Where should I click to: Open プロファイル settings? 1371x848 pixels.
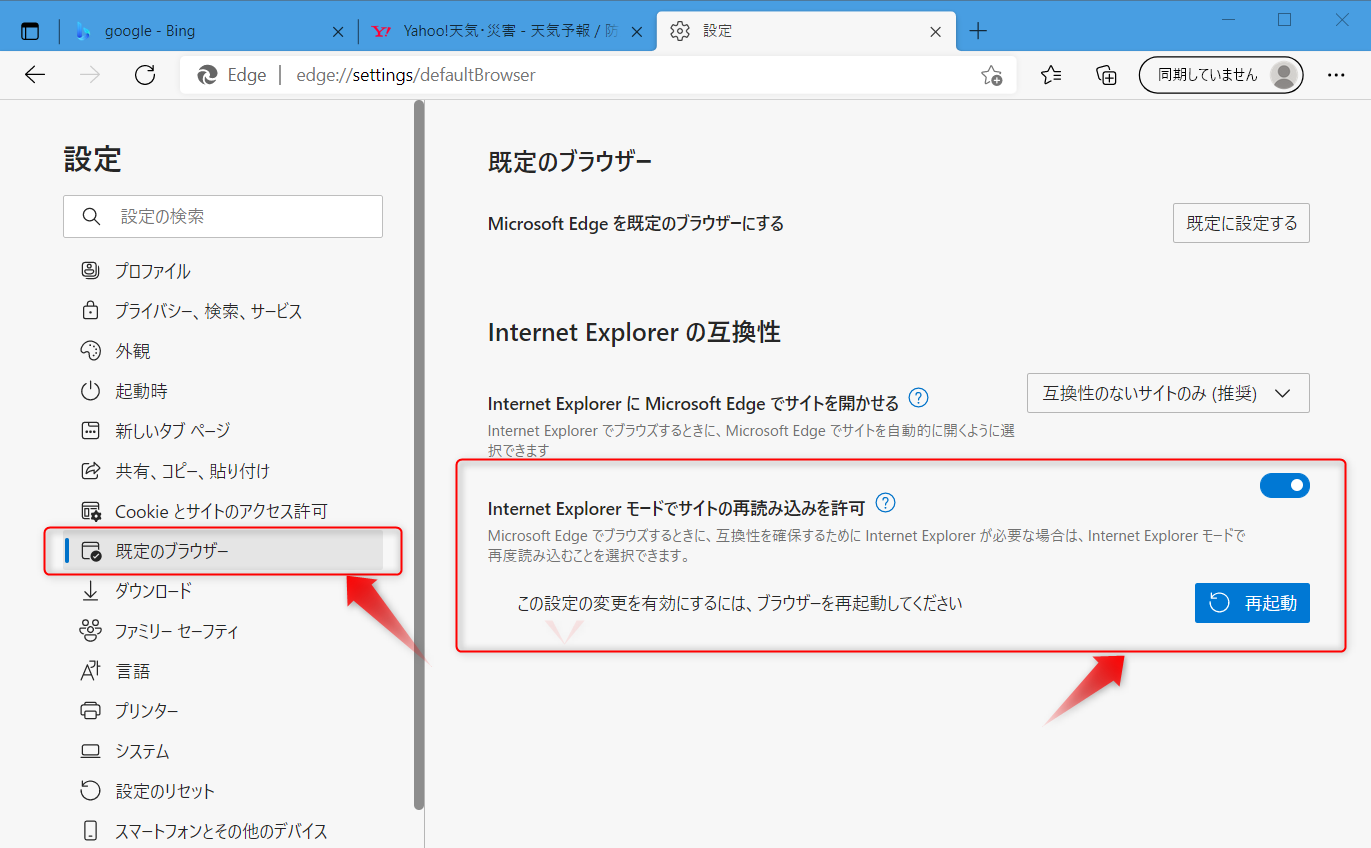pos(223,271)
